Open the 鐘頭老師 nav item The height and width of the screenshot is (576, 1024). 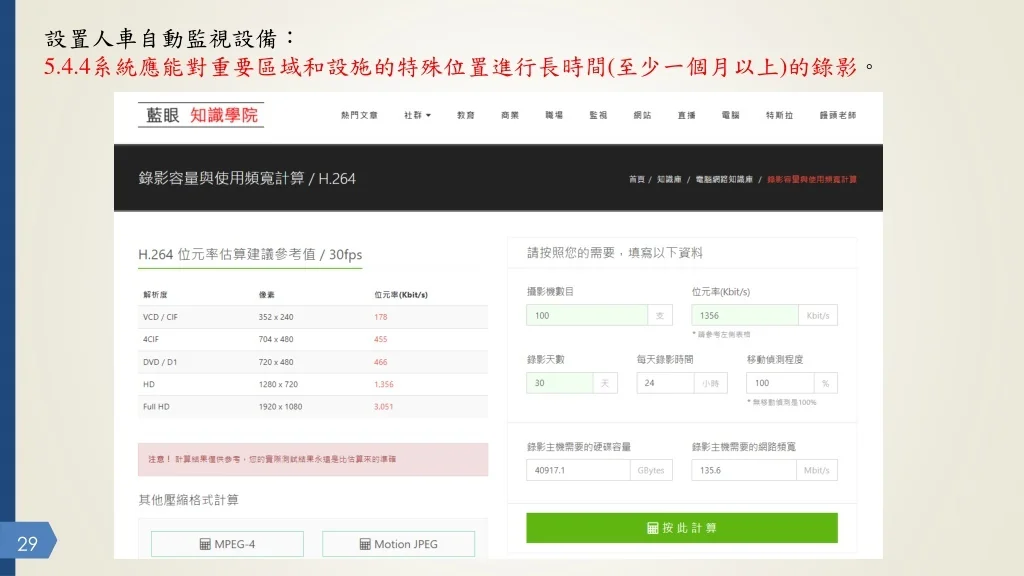(838, 115)
